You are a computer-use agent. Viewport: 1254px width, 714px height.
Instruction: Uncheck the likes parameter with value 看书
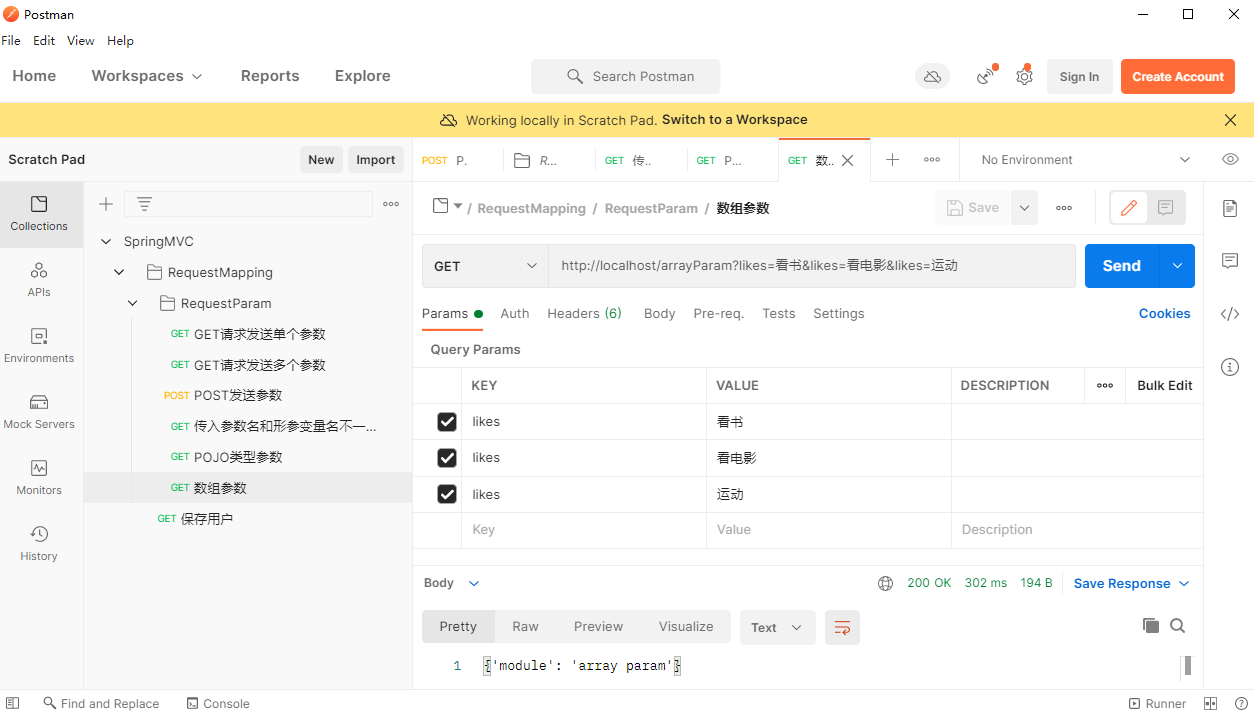click(x=447, y=422)
